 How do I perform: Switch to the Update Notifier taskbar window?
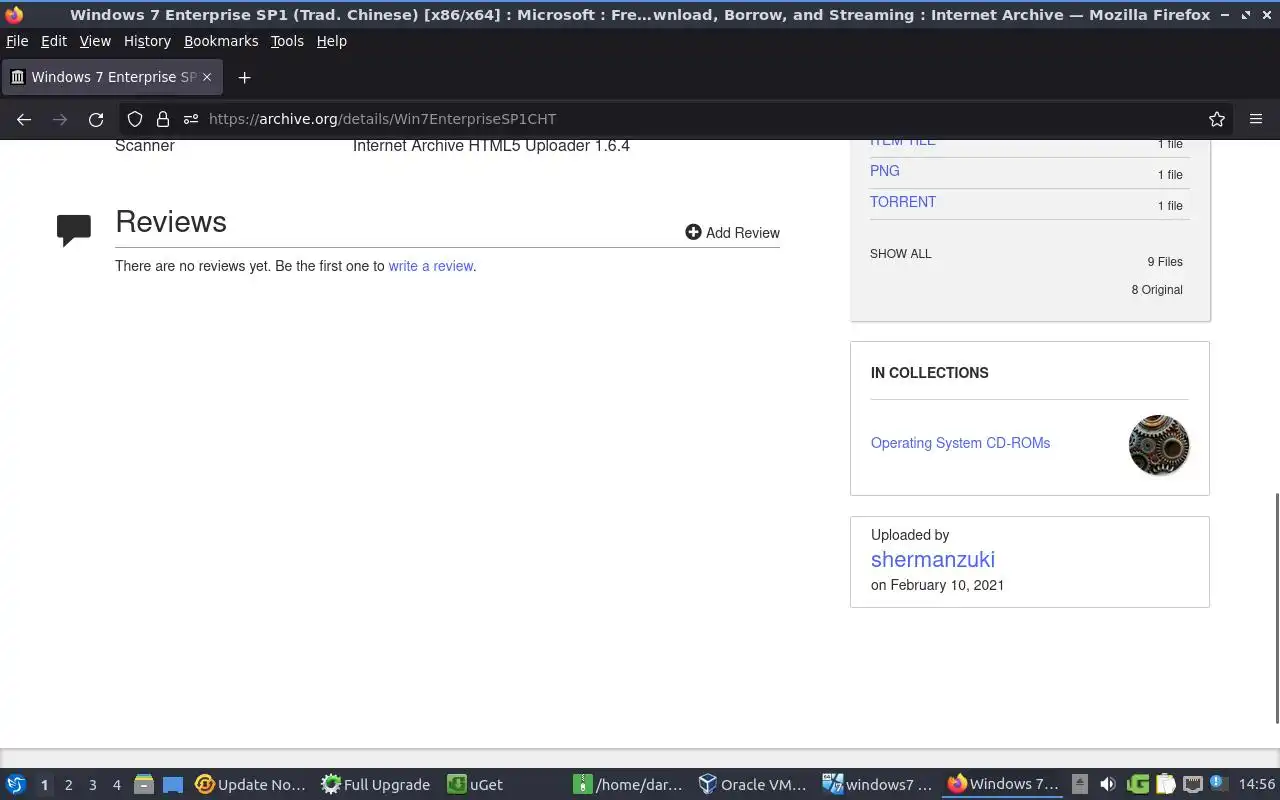click(251, 785)
